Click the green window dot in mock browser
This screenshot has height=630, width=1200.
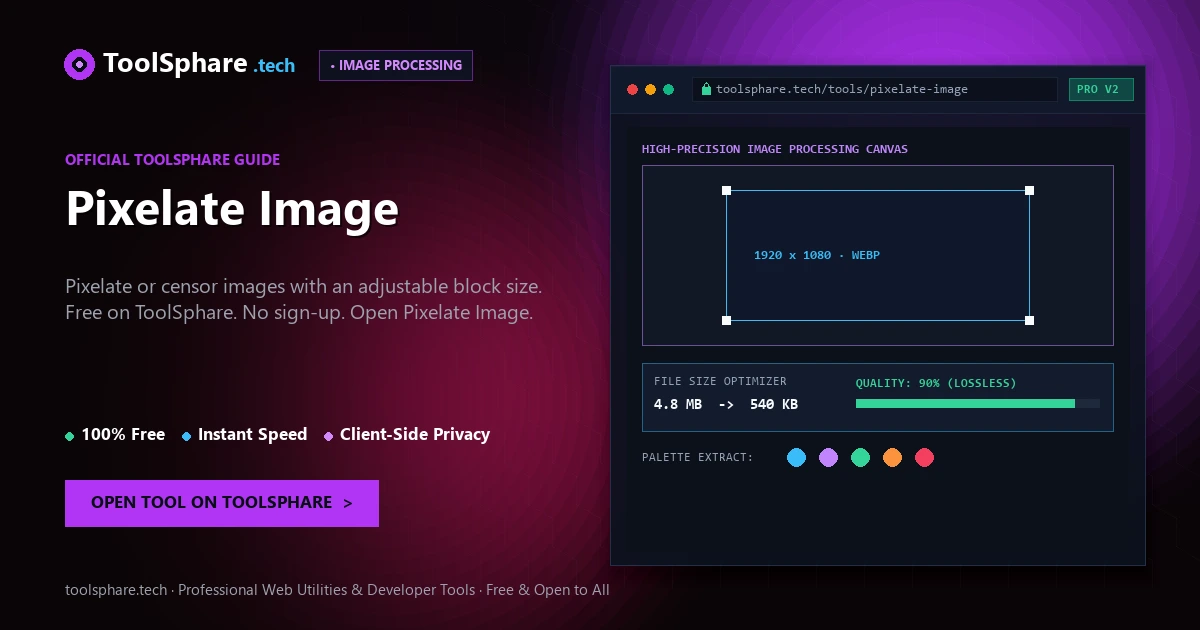point(669,89)
